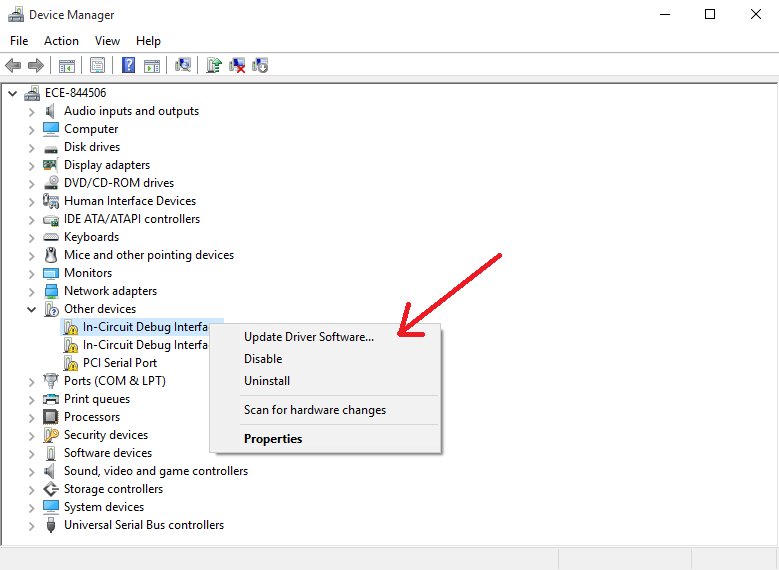Expand the Keyboards chevron

tap(31, 238)
